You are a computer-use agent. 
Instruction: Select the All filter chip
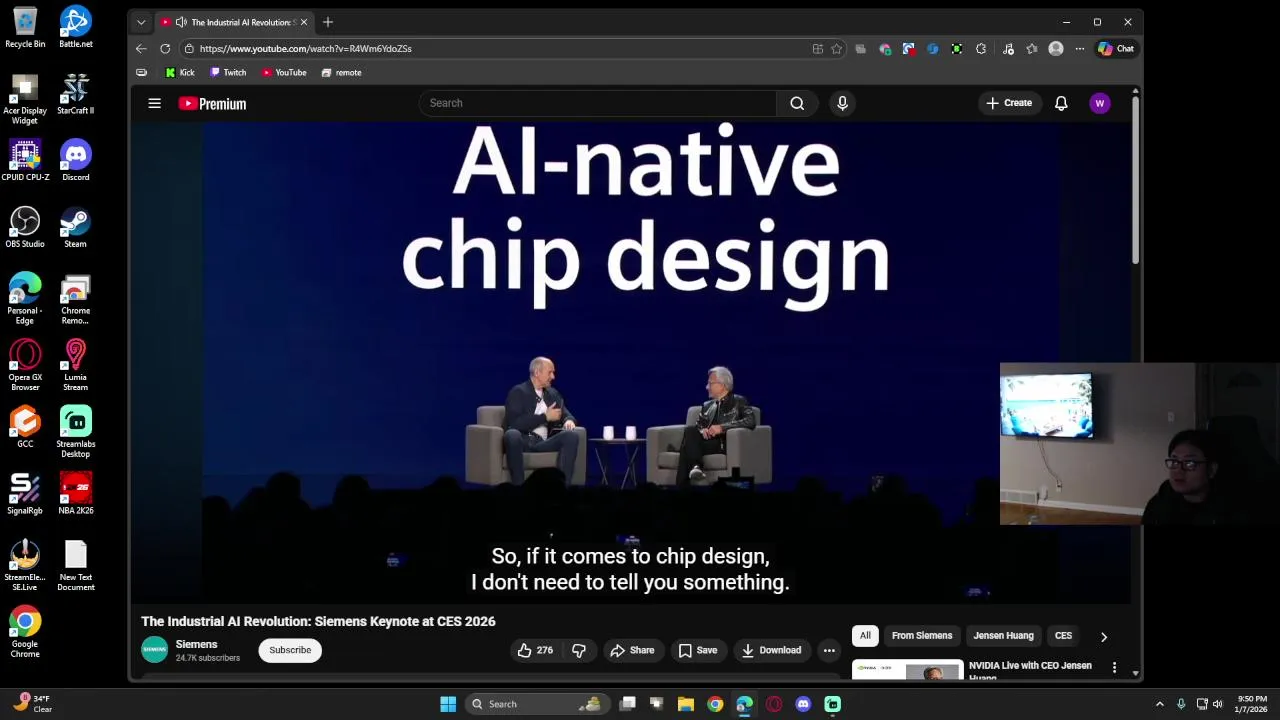coord(865,636)
